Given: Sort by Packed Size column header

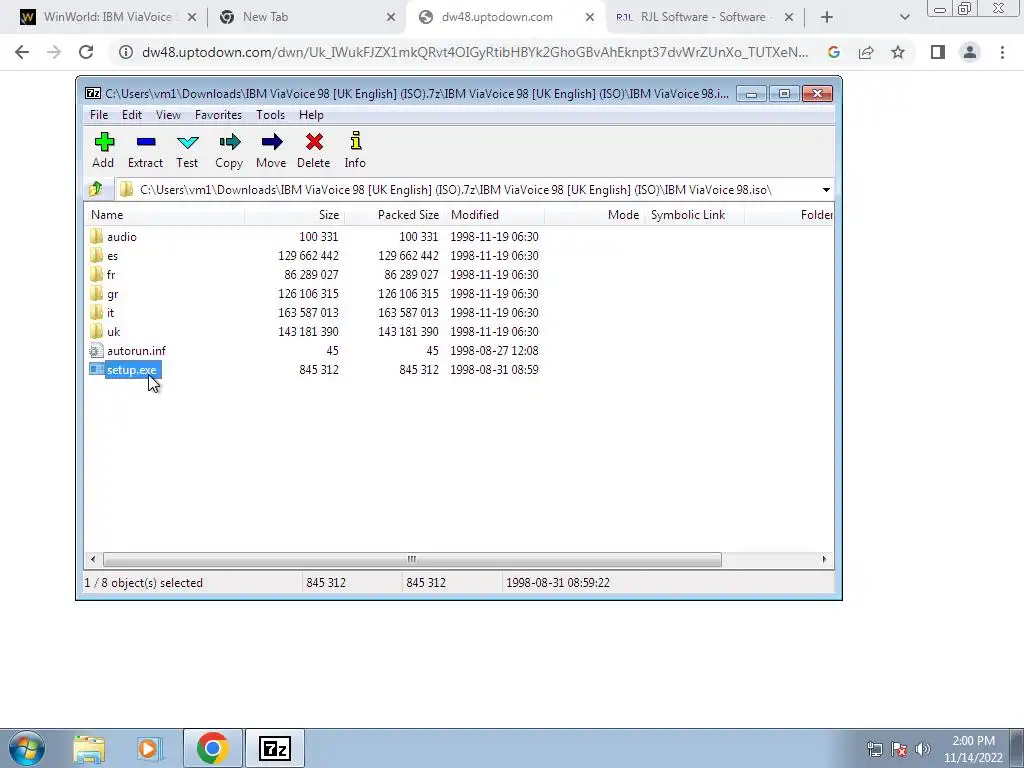Looking at the screenshot, I should tap(394, 215).
